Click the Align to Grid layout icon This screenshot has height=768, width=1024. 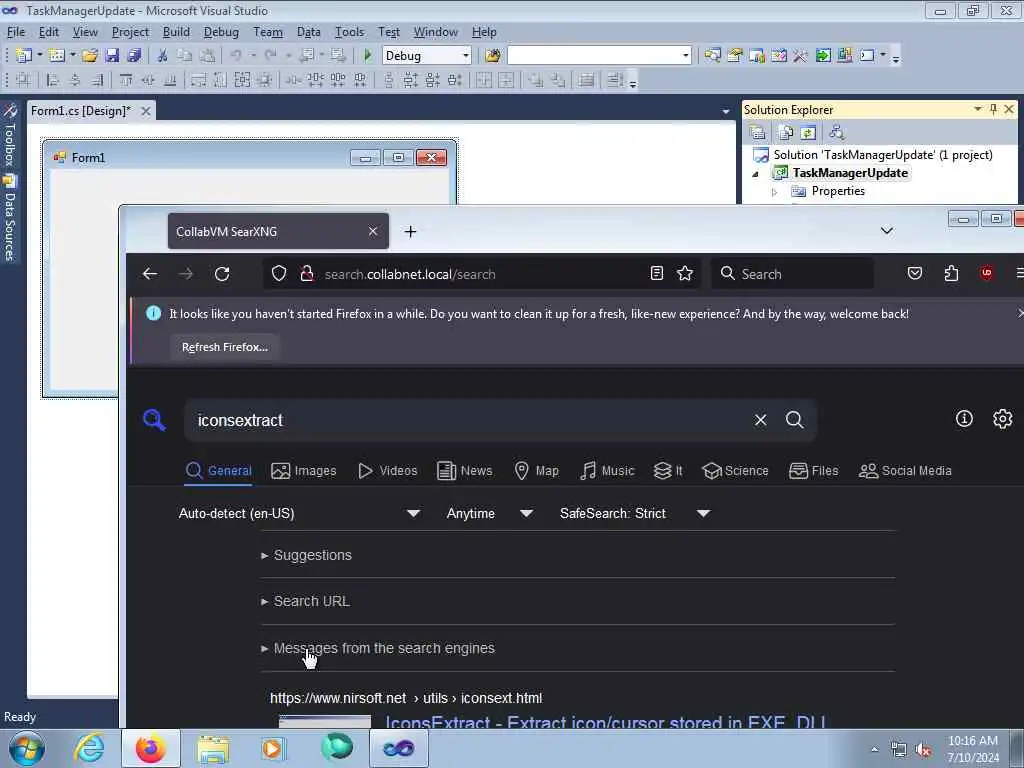[x=24, y=80]
